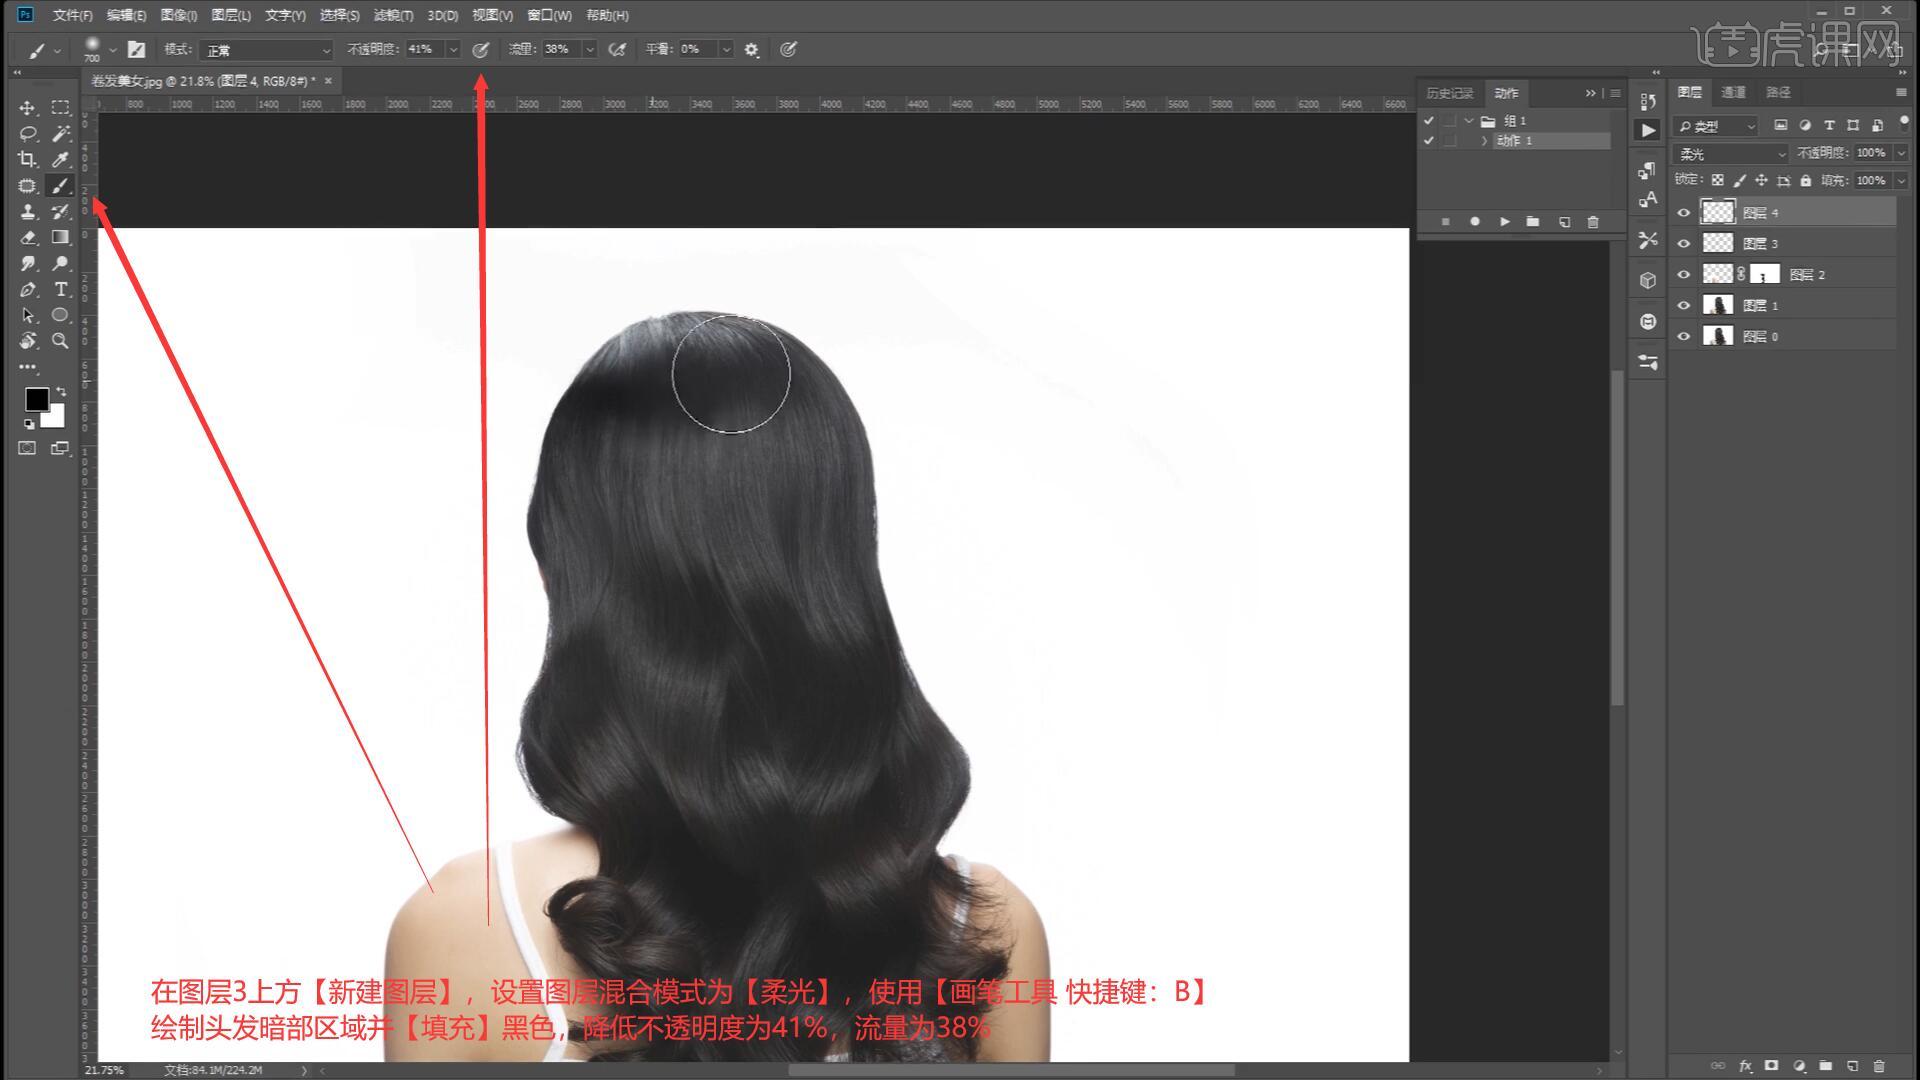This screenshot has width=1920, height=1080.
Task: Switch to the 历史记录 tab
Action: 1450,93
